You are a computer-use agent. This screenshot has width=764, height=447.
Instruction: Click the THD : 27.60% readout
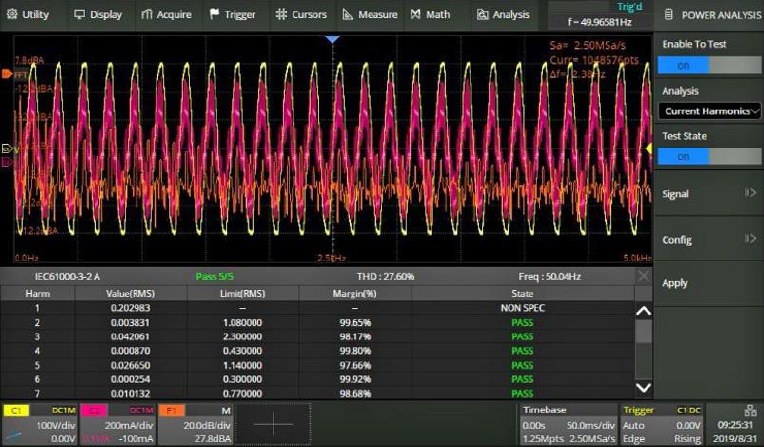click(385, 276)
